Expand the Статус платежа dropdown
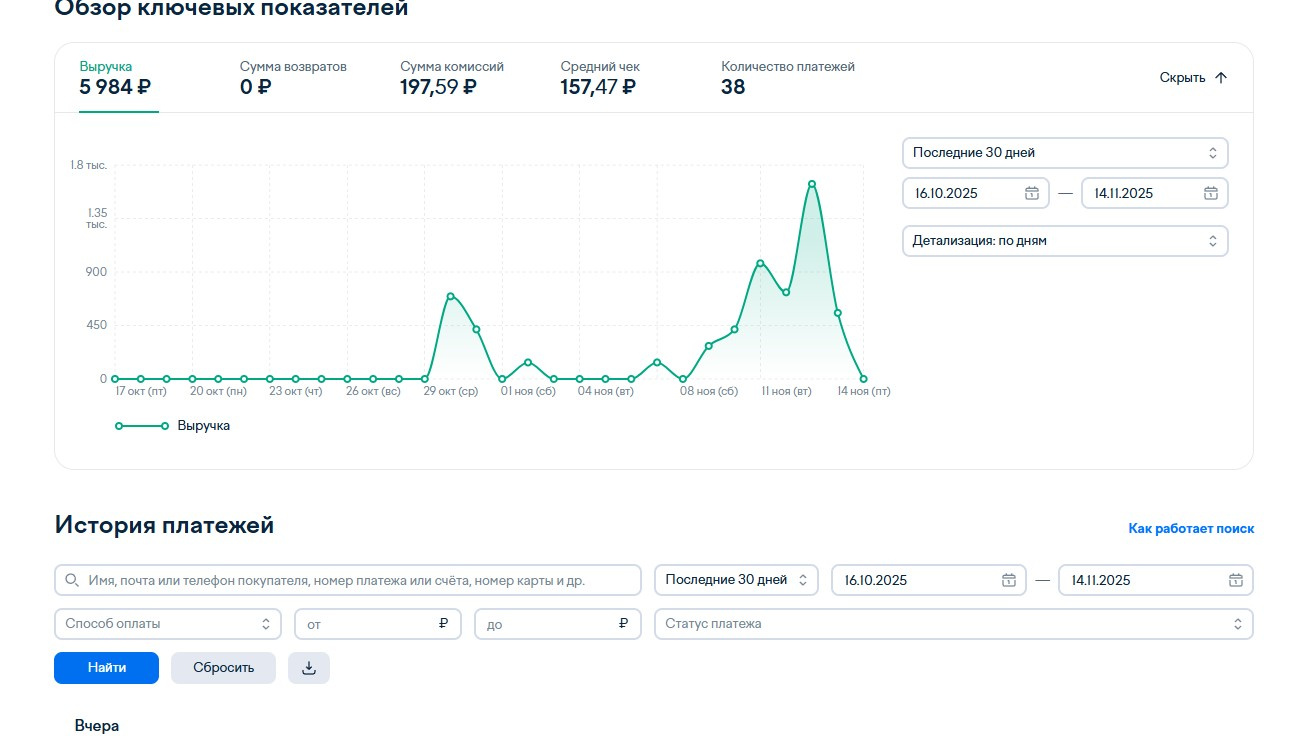 tap(953, 623)
